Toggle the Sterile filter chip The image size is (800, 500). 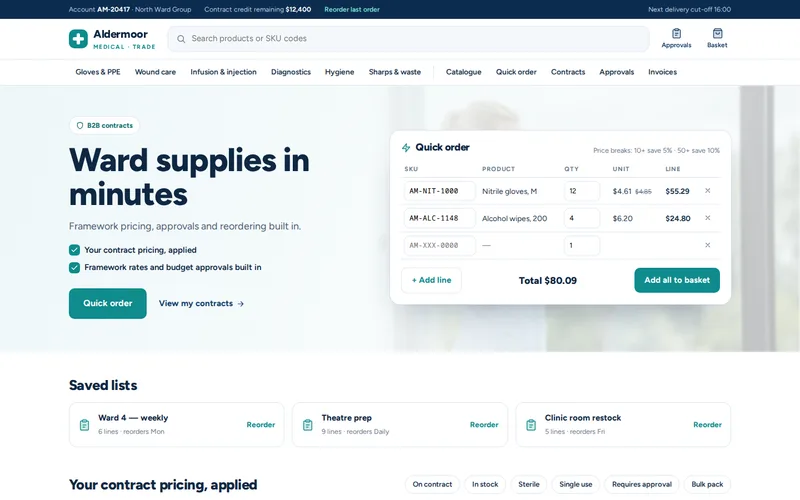(529, 484)
